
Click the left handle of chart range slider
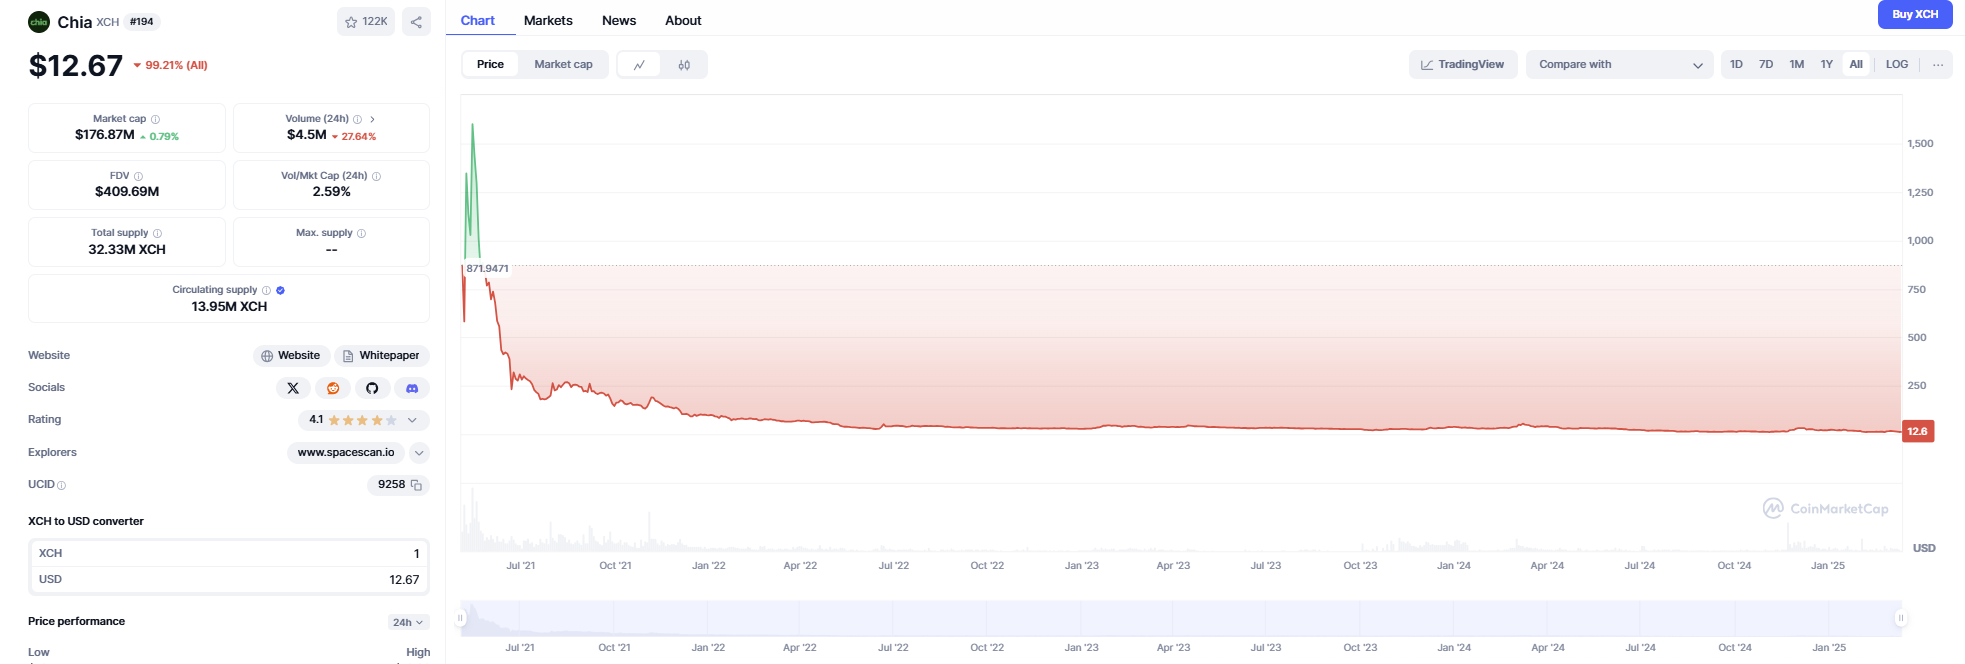461,618
